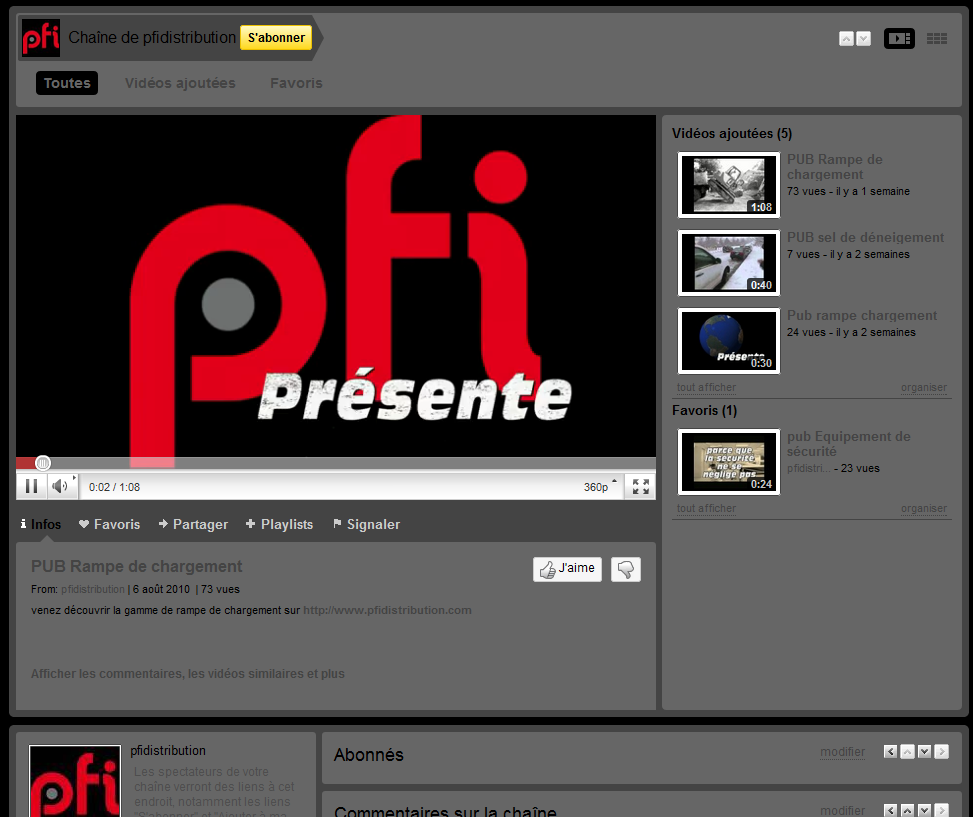Click the PUB Rampe de chargement sidebar title

tap(835, 167)
